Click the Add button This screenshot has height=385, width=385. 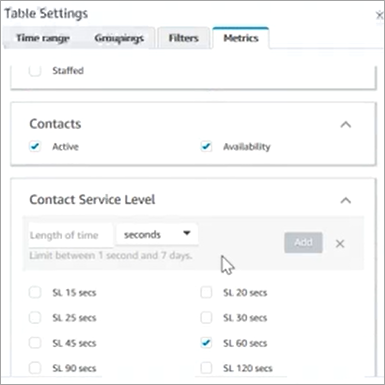pyautogui.click(x=303, y=242)
